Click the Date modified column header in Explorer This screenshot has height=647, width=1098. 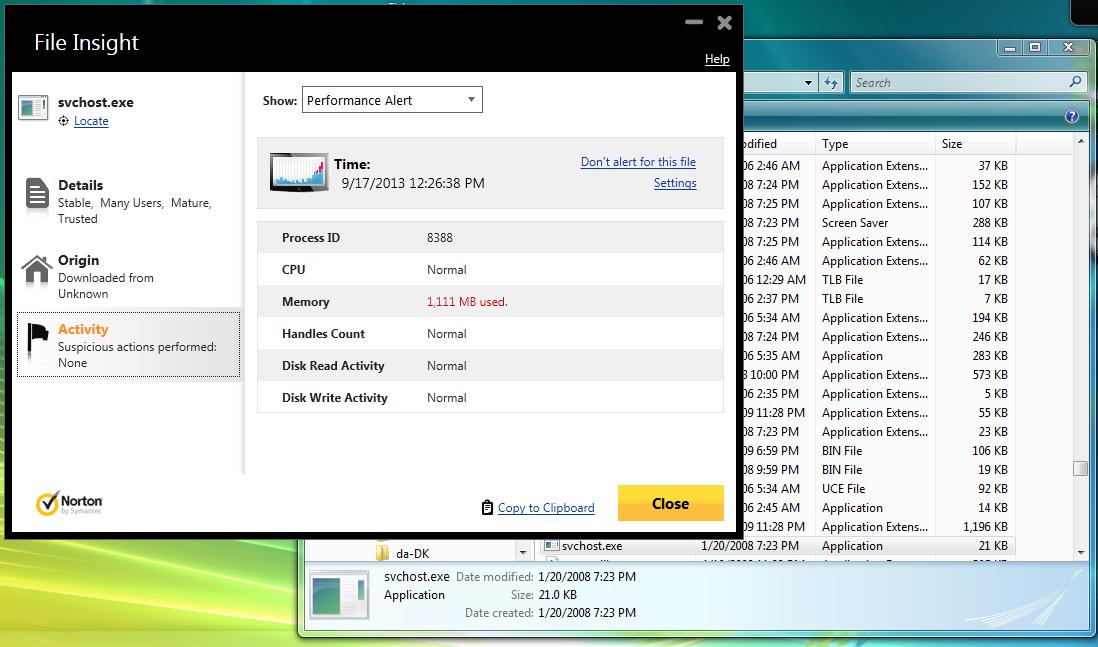click(779, 144)
